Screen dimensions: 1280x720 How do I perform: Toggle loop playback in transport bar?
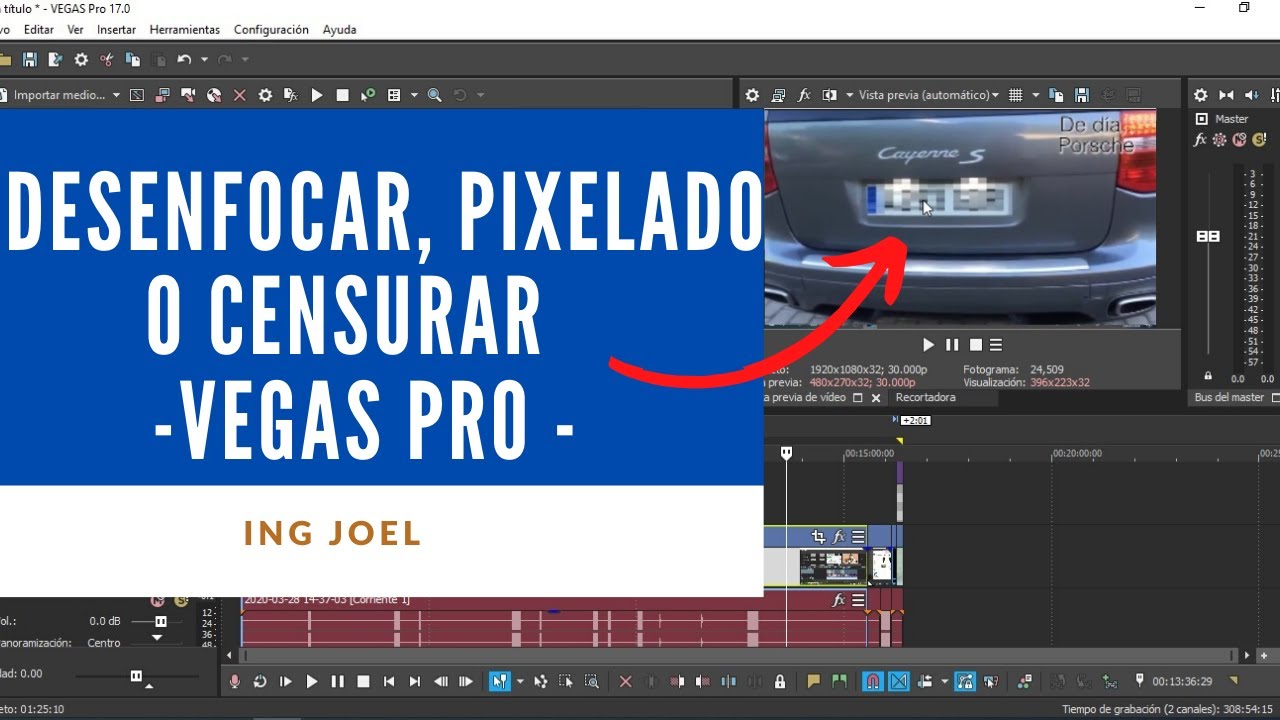click(260, 681)
